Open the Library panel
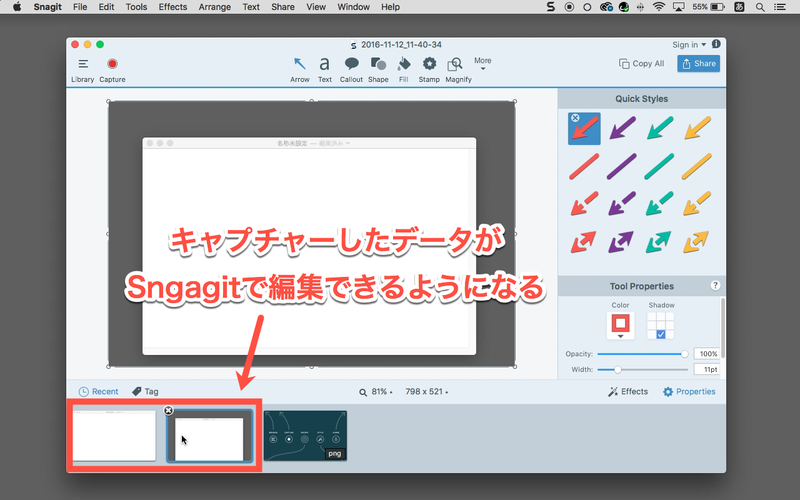Screen dimensions: 800x500 (x=83, y=69)
